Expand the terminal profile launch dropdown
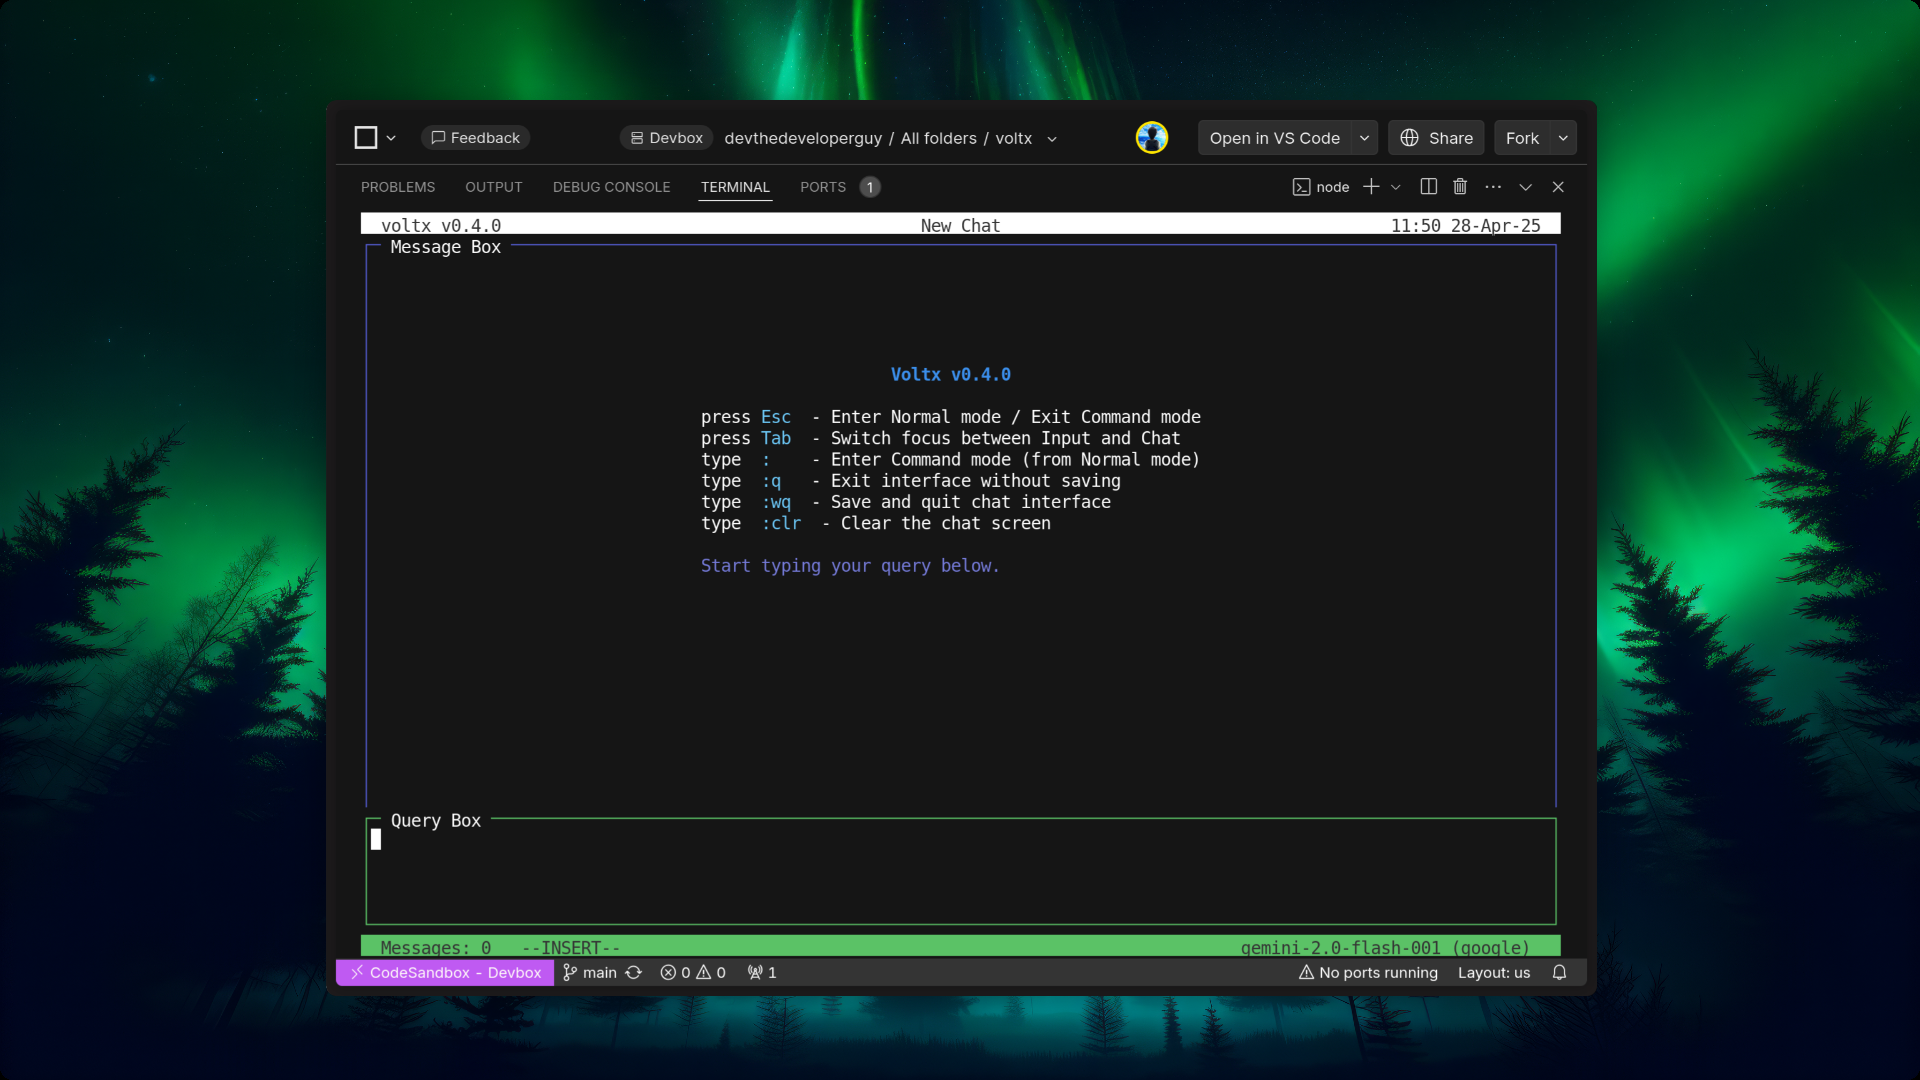Screen dimensions: 1920x1080 click(1396, 187)
